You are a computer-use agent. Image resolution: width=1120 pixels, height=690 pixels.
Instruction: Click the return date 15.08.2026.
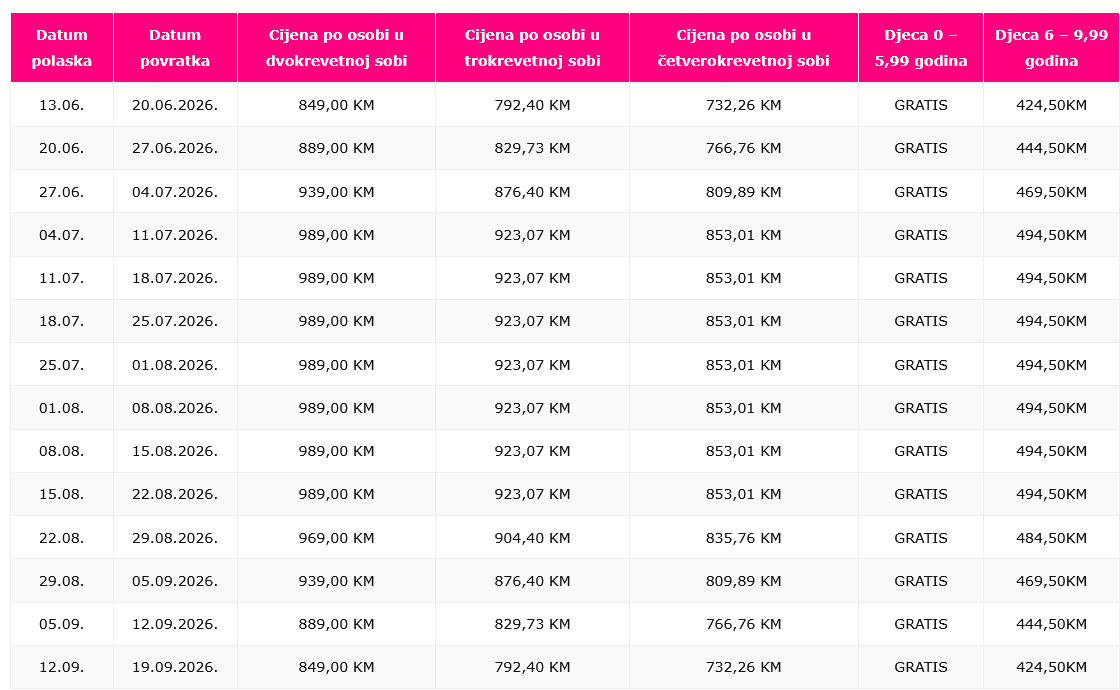point(175,451)
